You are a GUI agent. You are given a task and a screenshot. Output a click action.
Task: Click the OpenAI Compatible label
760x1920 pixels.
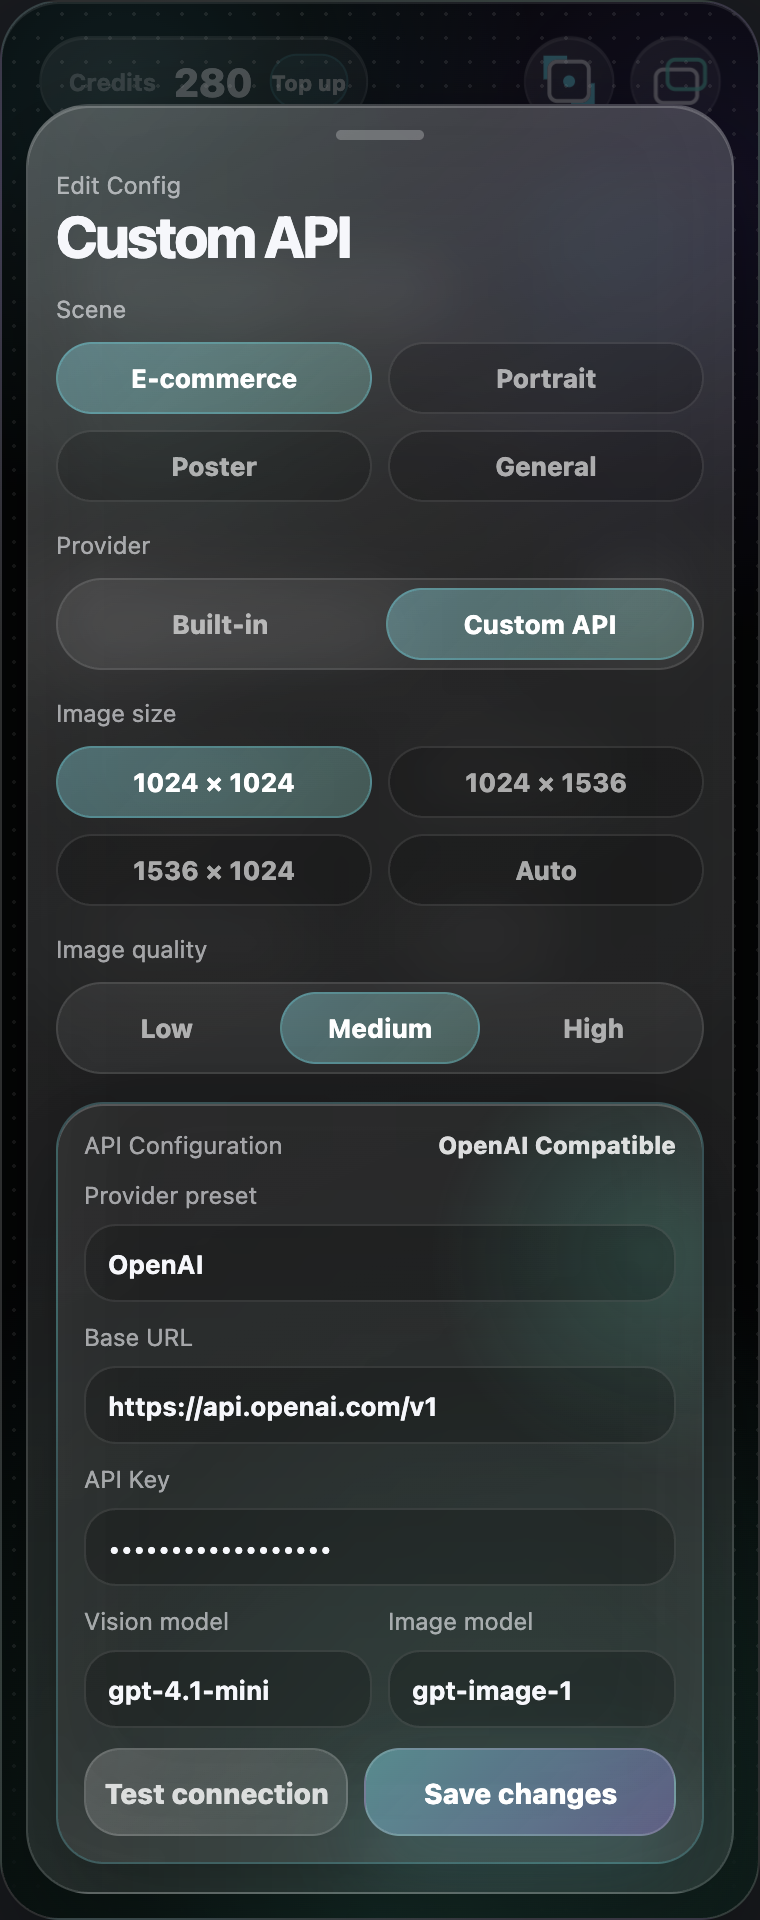[x=557, y=1145]
